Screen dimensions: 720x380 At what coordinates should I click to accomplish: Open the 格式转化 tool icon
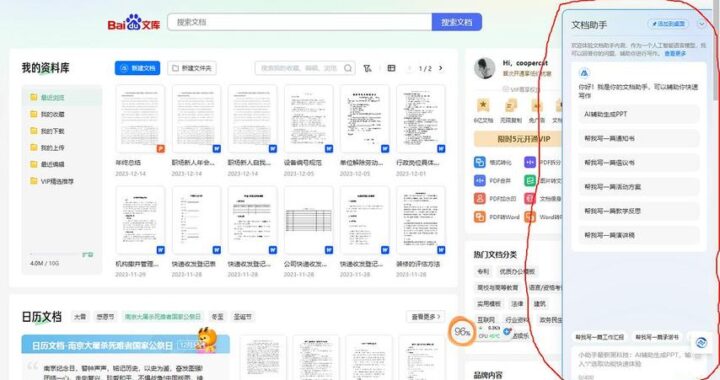[x=479, y=162]
